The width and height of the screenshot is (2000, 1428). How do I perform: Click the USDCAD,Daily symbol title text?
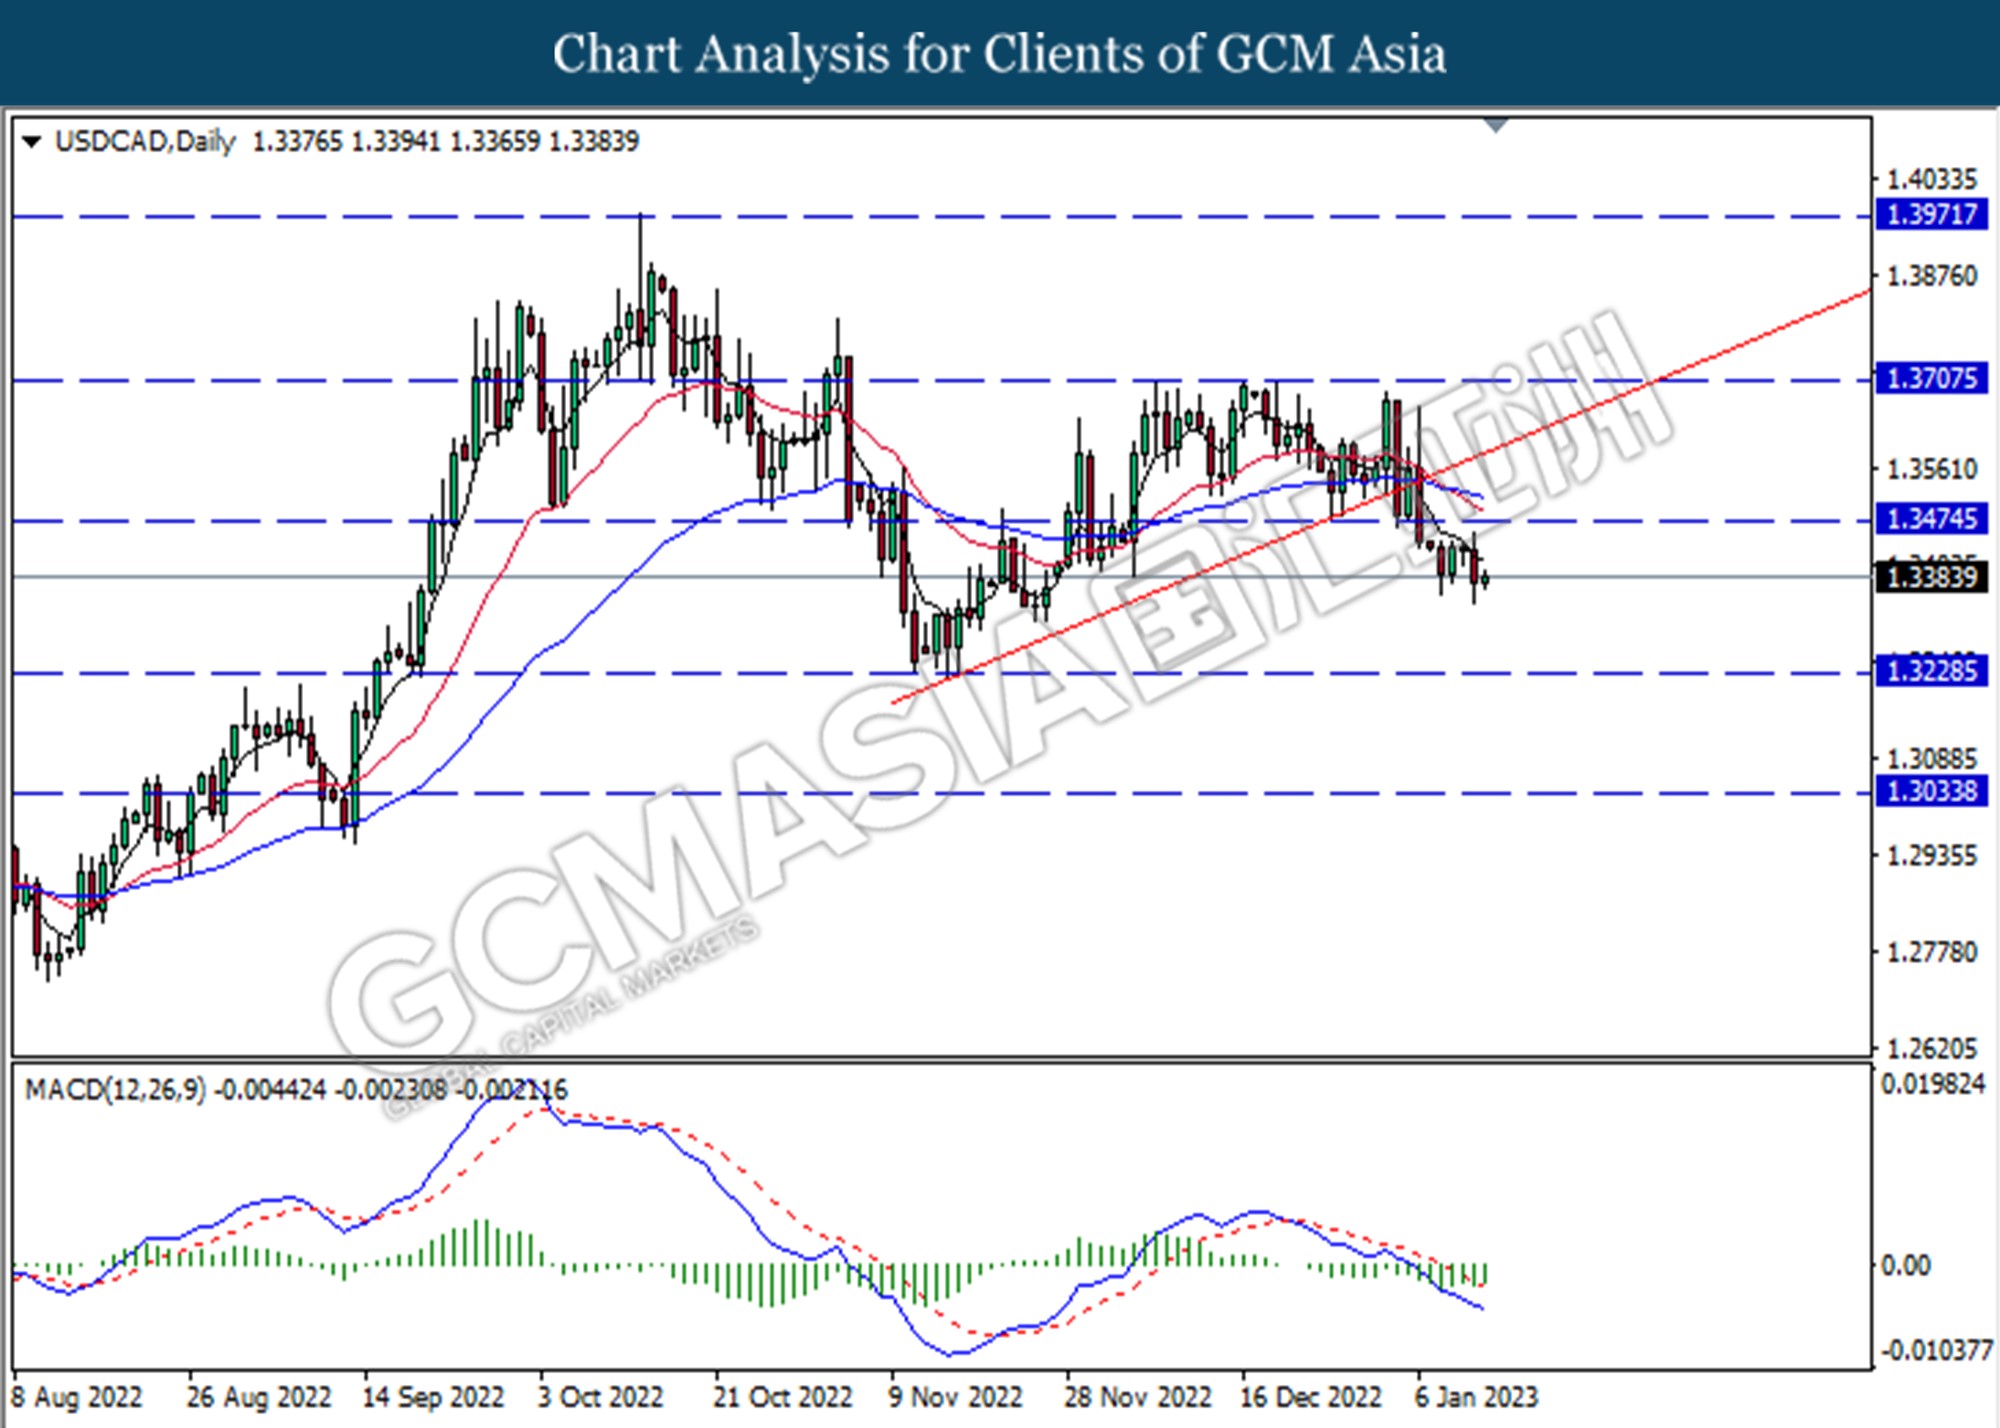click(x=145, y=142)
